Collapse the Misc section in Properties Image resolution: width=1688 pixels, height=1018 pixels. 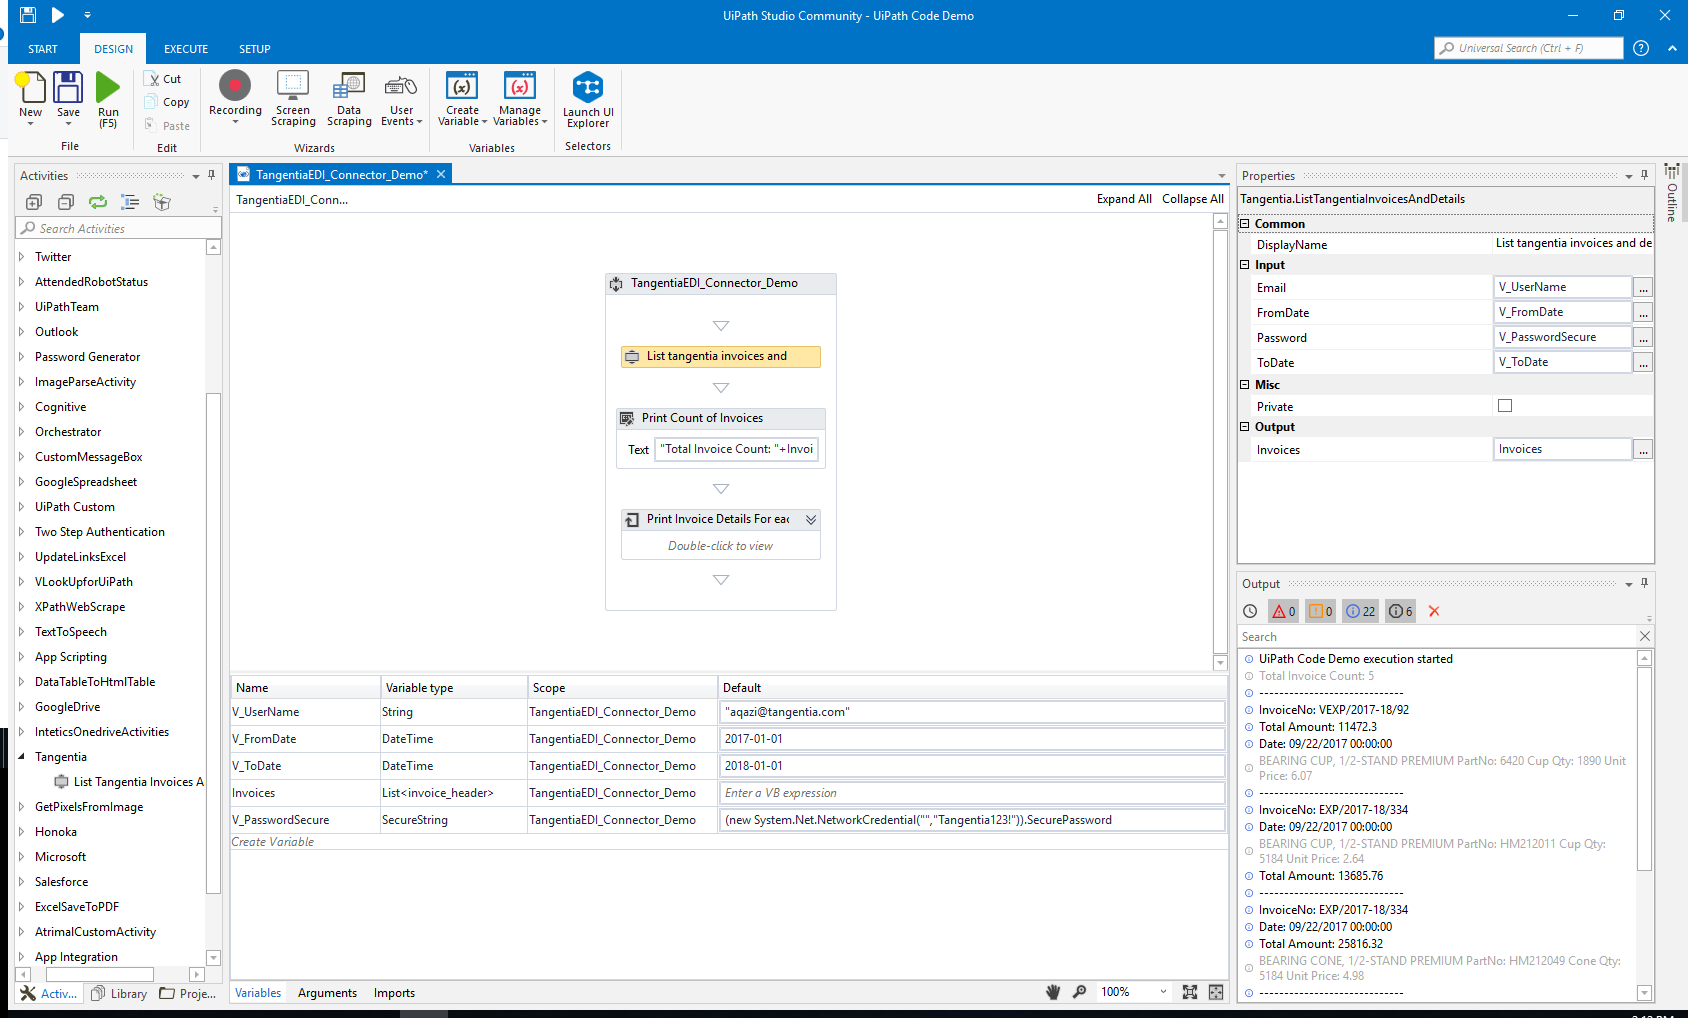1245,385
